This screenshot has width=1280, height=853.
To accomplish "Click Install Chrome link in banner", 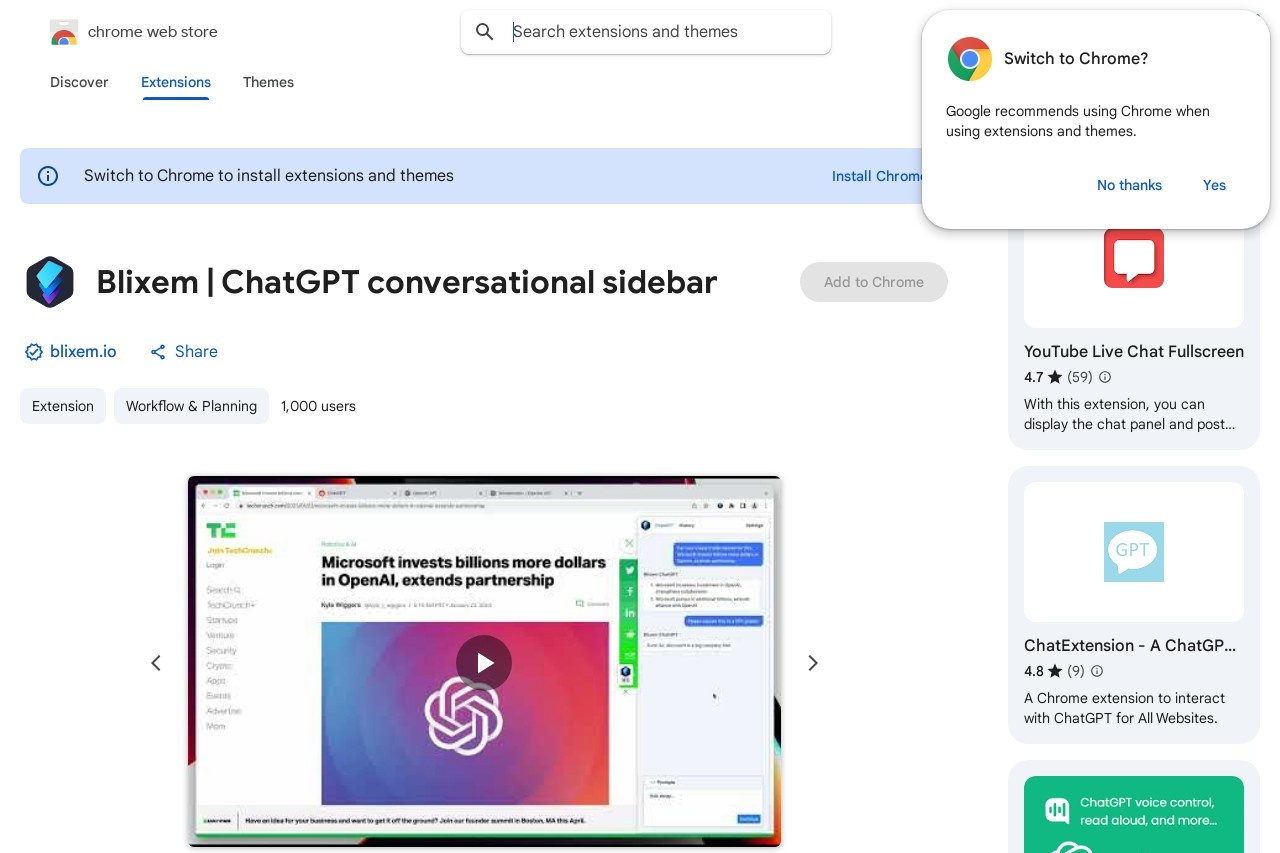I will (x=878, y=176).
